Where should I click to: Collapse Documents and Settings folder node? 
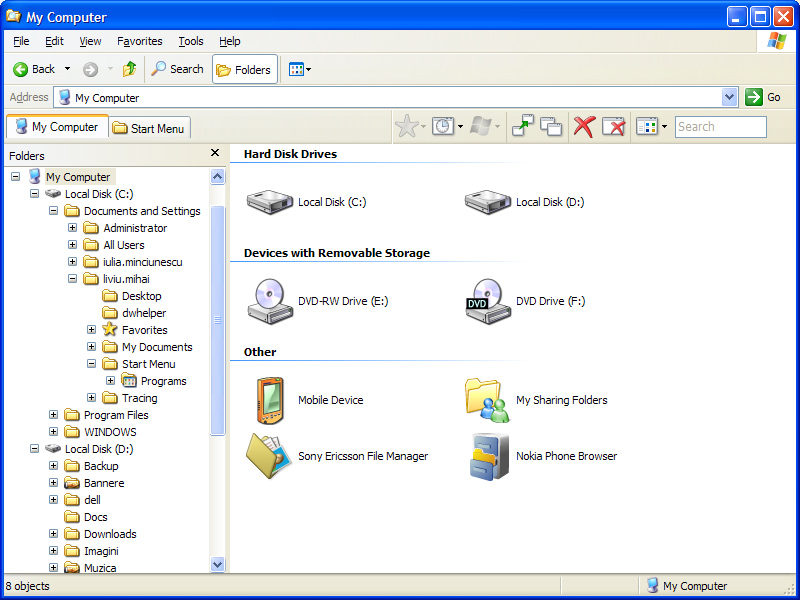53,210
